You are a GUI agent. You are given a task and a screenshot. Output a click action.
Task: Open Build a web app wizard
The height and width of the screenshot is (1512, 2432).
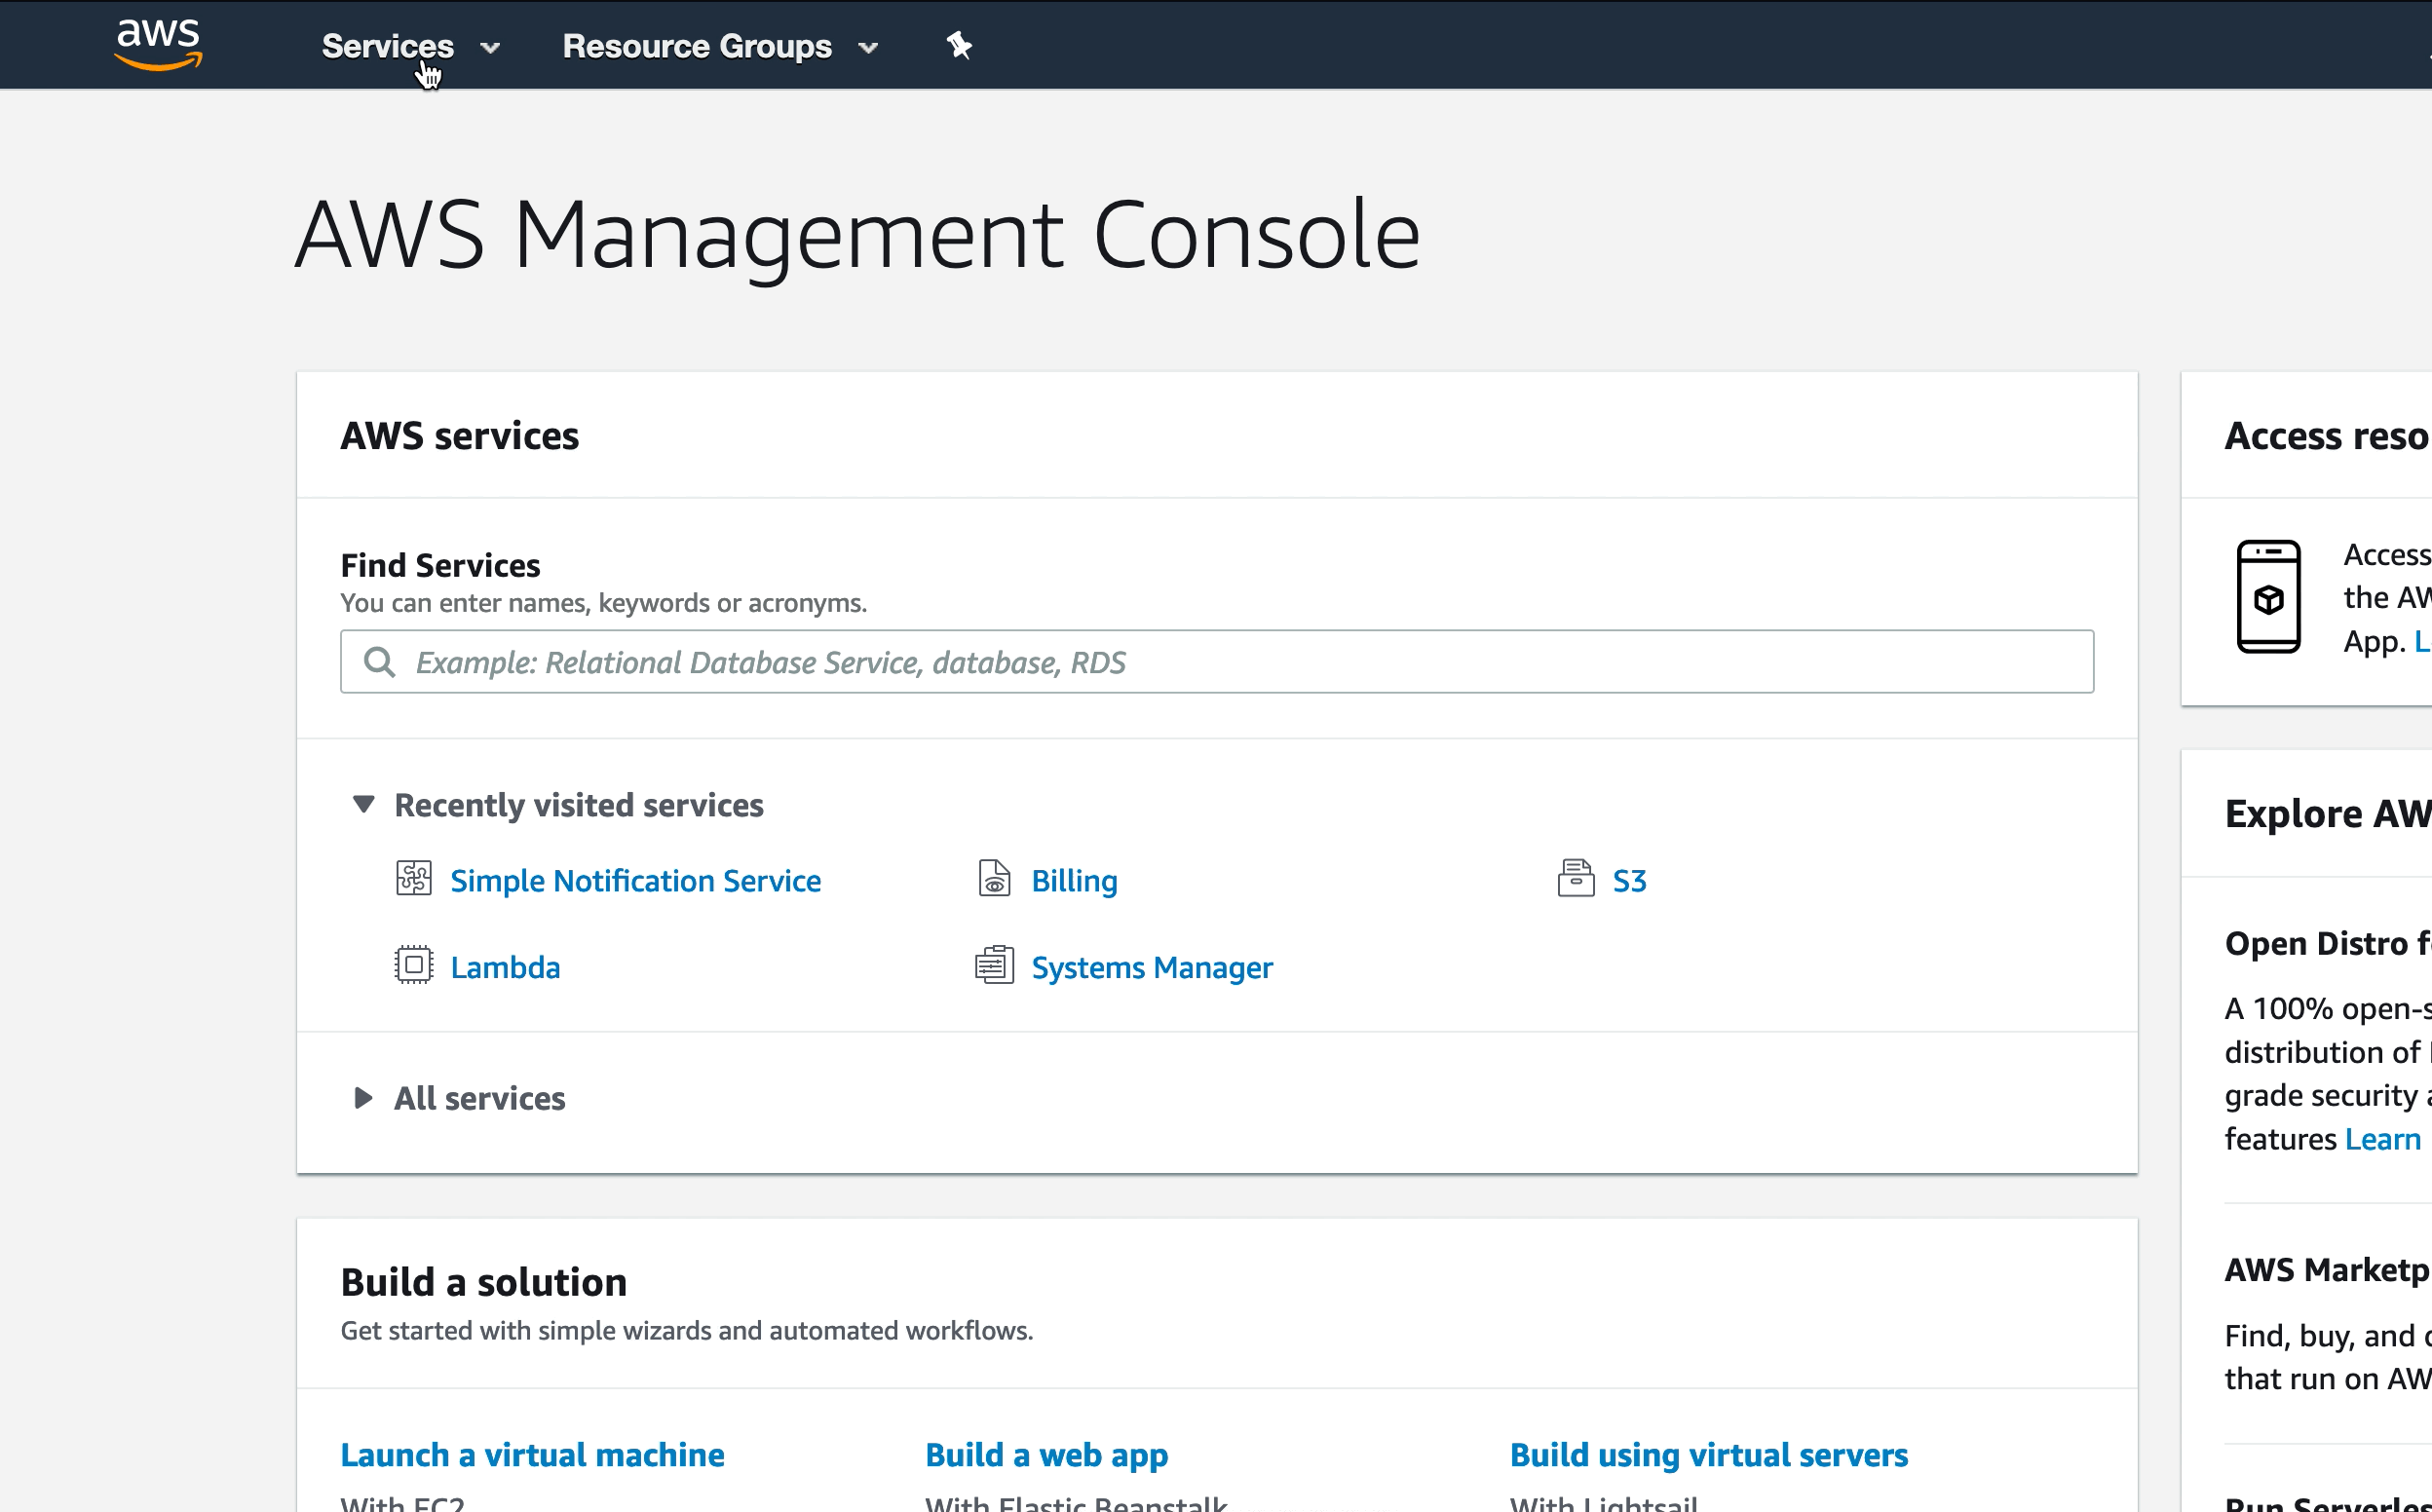[x=1046, y=1455]
